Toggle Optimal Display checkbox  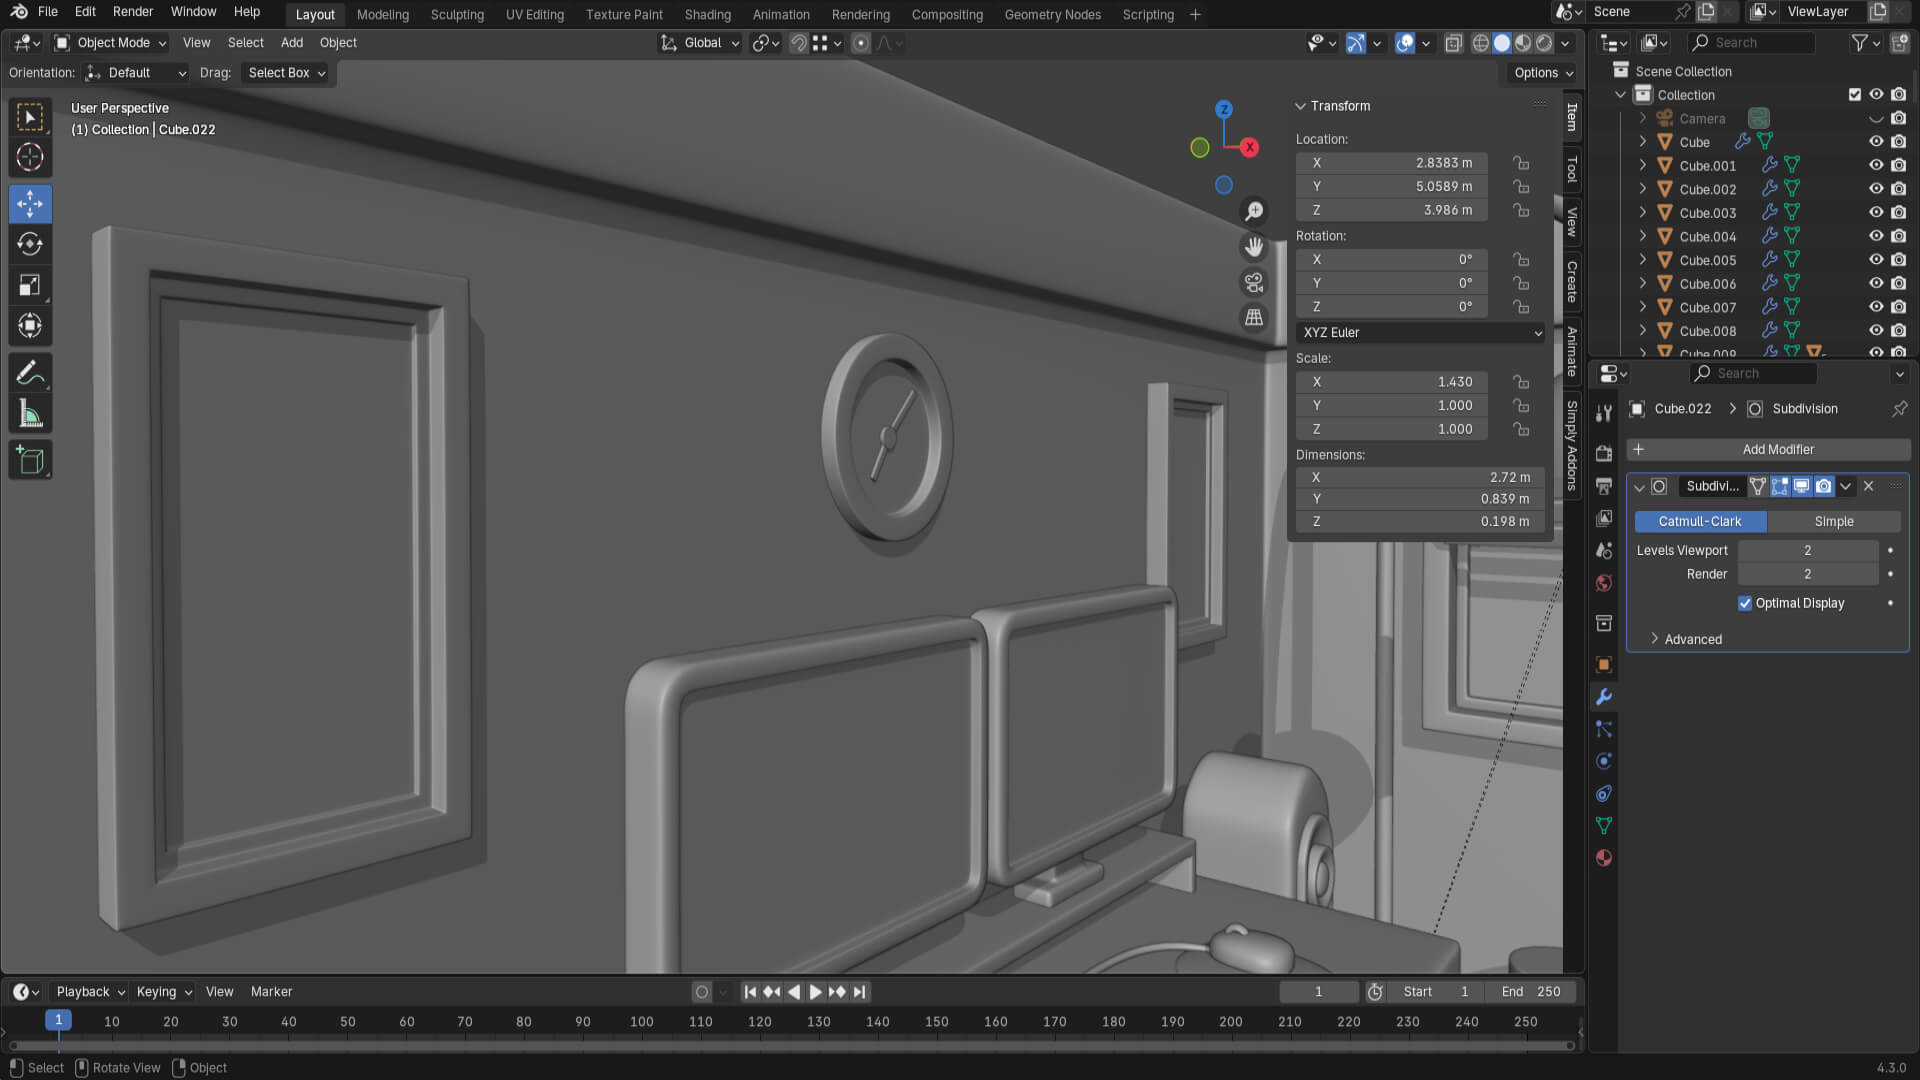[1745, 603]
